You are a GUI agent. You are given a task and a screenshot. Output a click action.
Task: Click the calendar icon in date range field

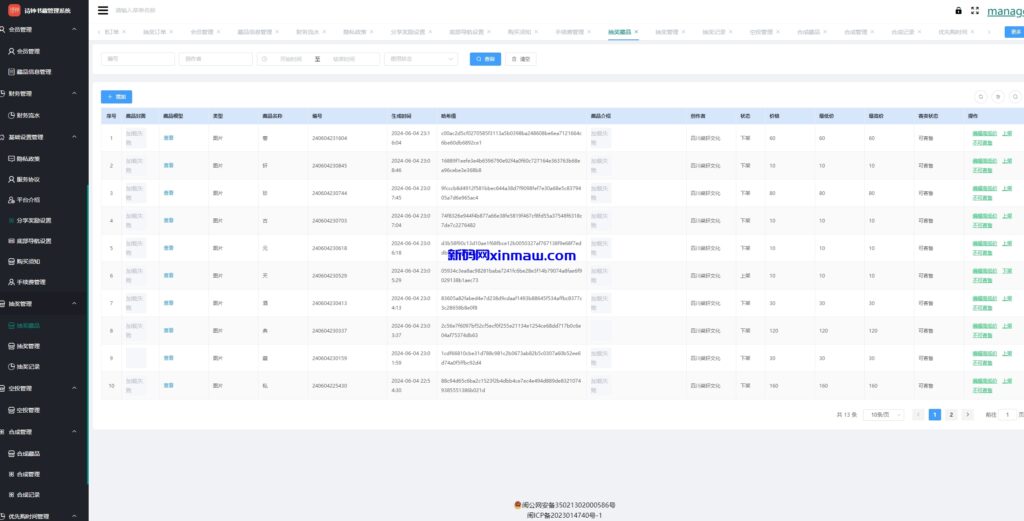265,59
